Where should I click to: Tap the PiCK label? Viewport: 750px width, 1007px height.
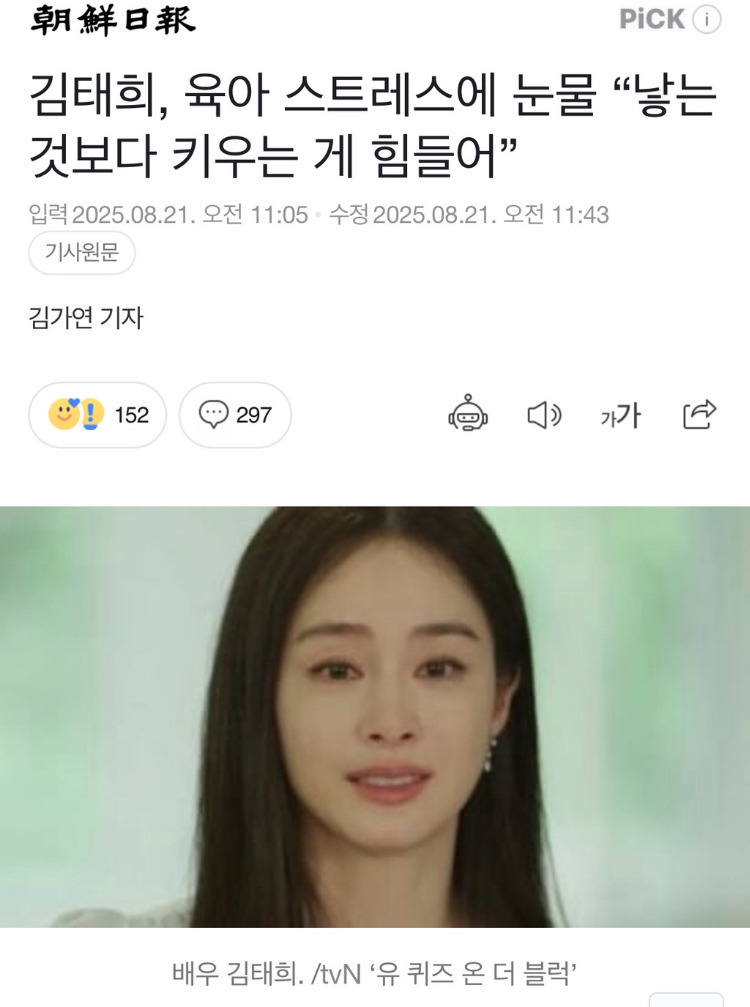coord(652,19)
